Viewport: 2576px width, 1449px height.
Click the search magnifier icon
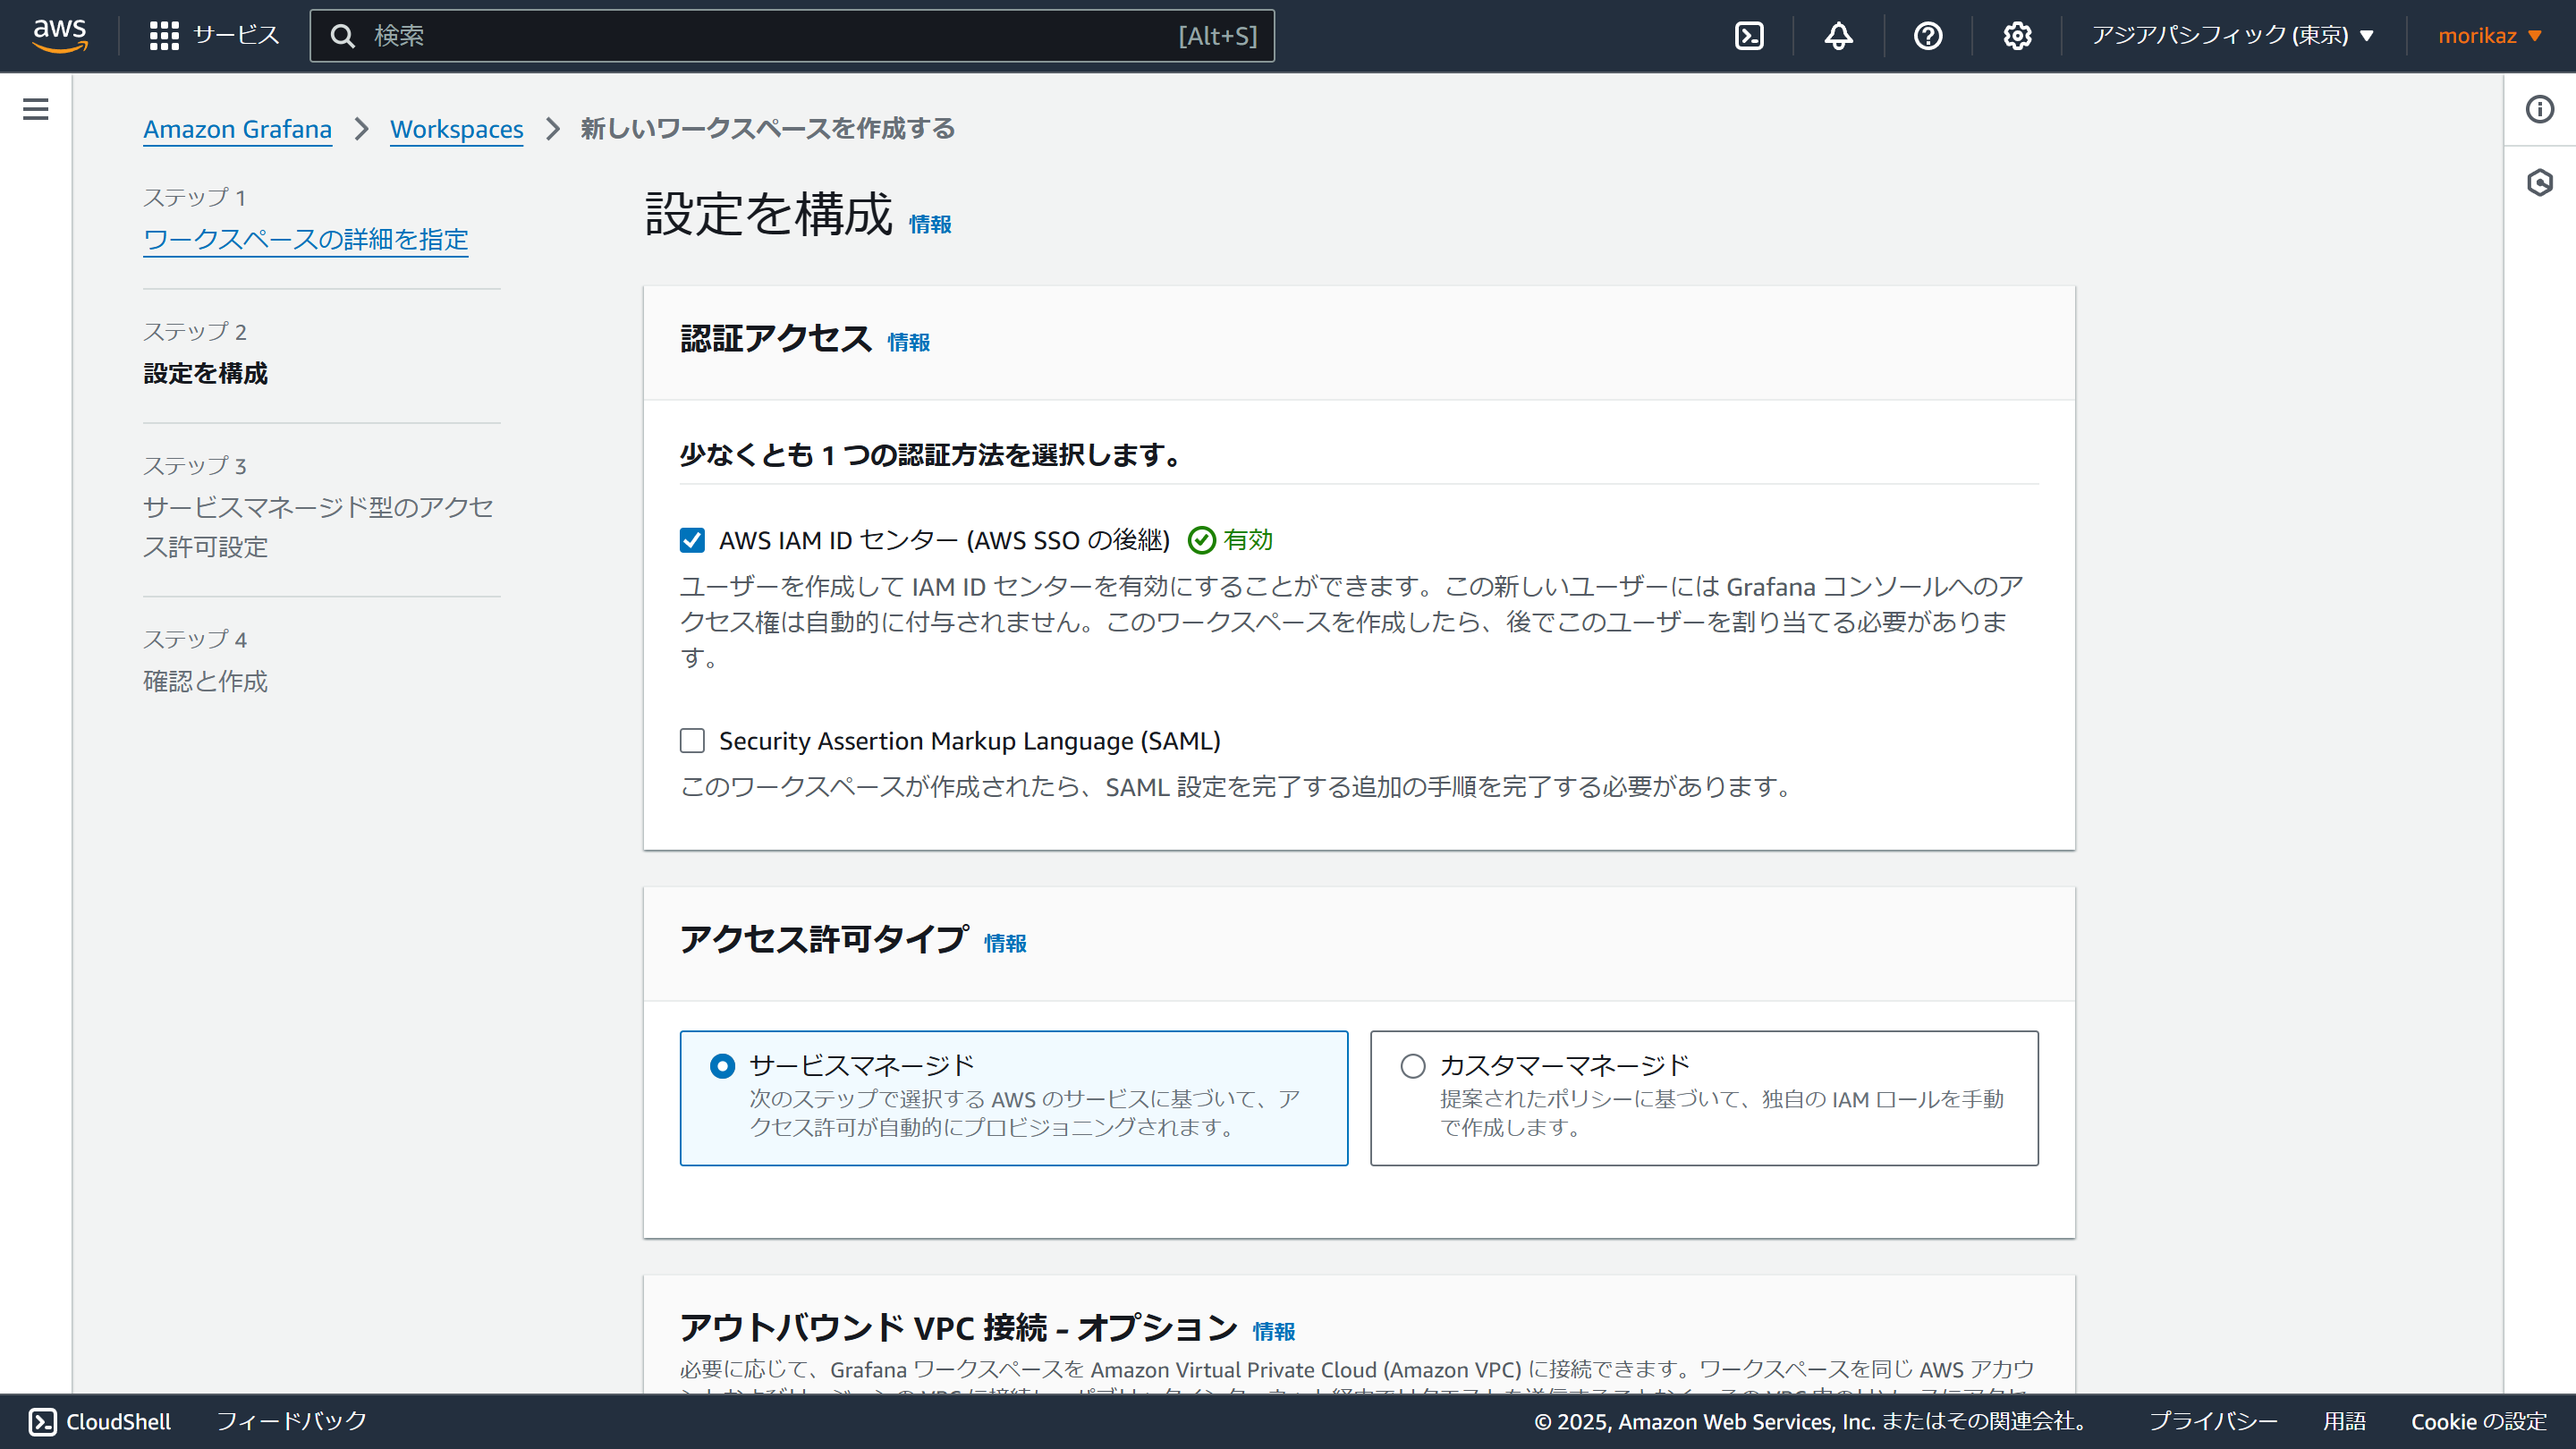pyautogui.click(x=342, y=36)
